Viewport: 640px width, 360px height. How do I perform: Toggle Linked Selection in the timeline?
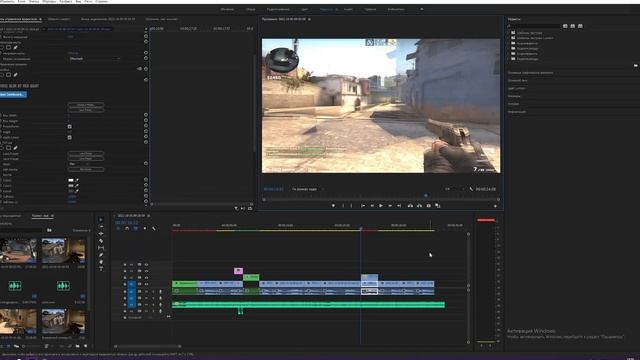tap(136, 229)
